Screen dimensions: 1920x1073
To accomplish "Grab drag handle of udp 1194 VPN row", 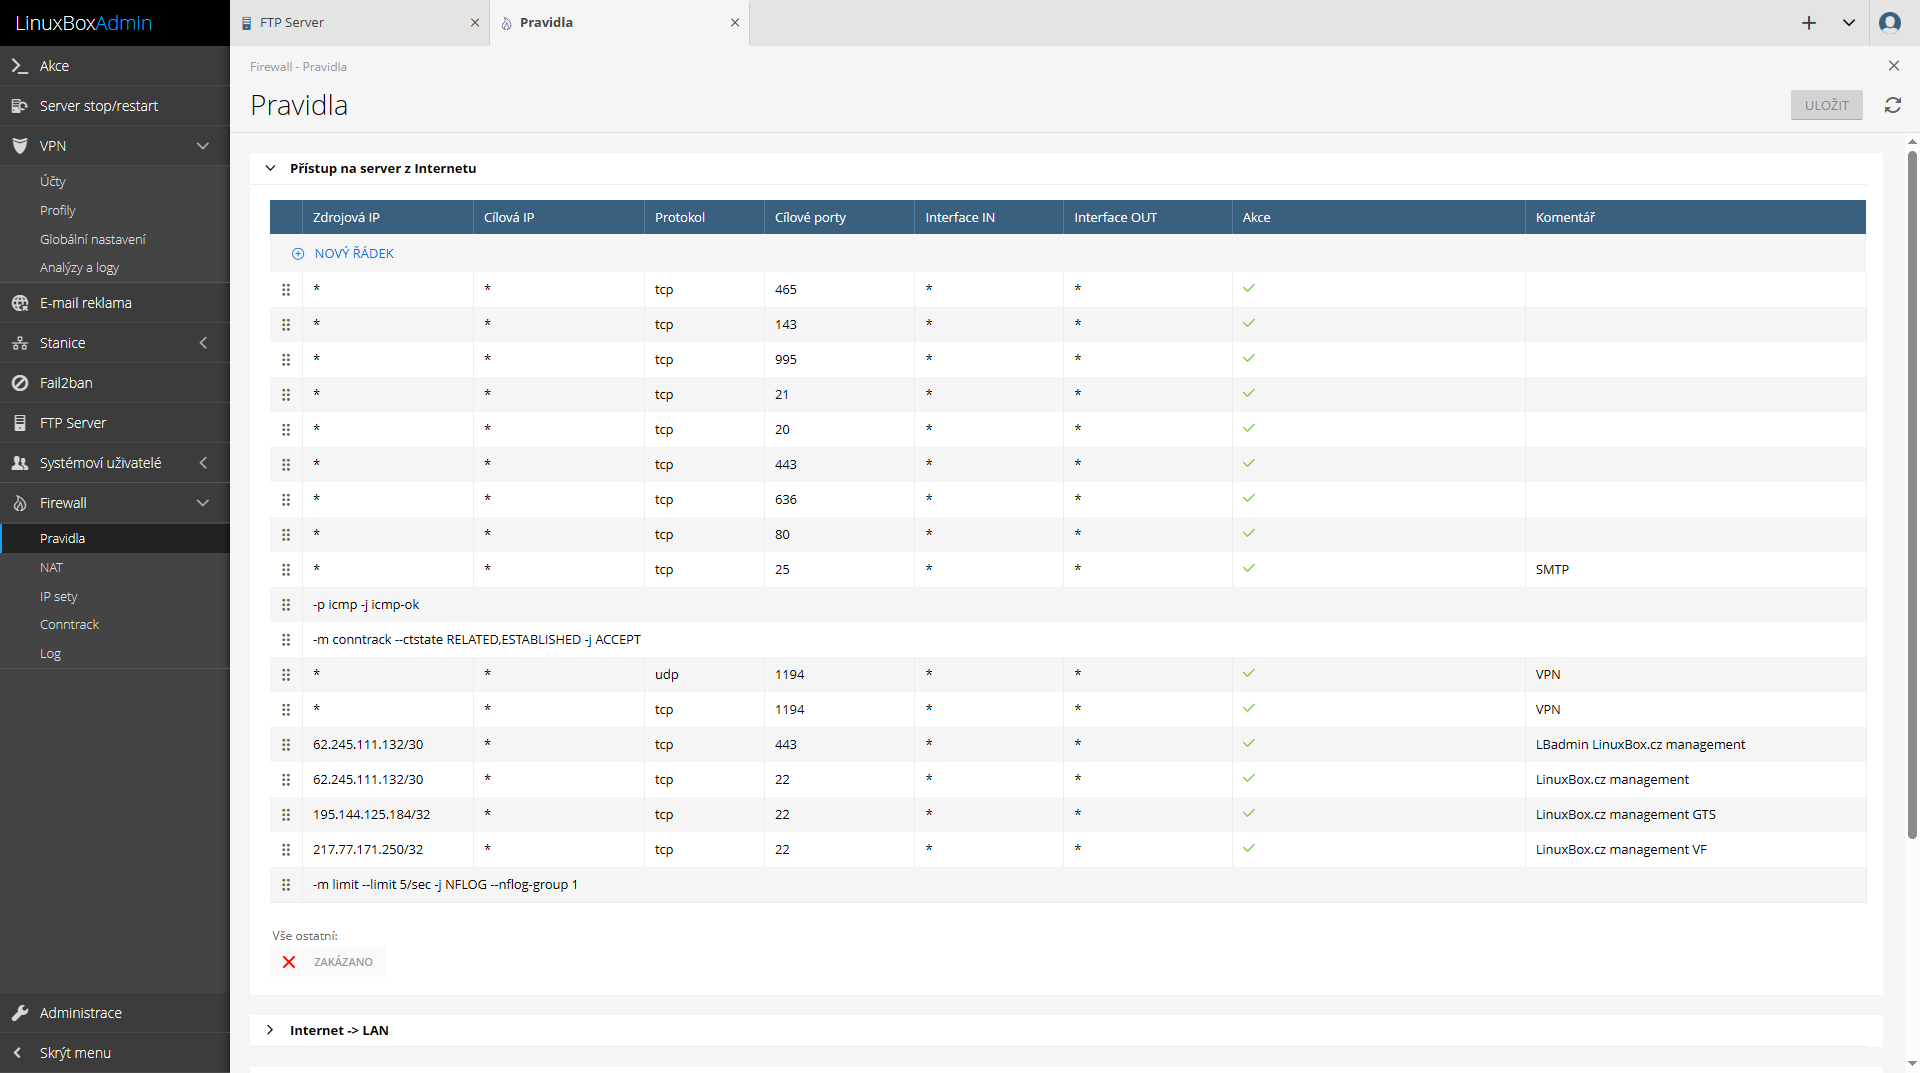I will click(286, 675).
